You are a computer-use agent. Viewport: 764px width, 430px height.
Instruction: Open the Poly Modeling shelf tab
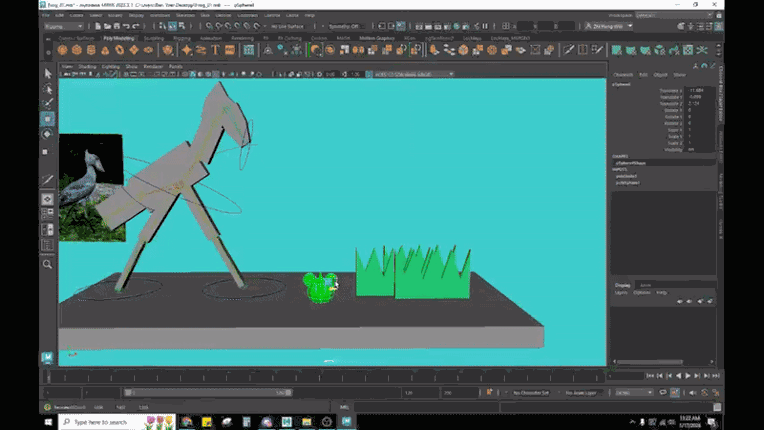tap(119, 38)
